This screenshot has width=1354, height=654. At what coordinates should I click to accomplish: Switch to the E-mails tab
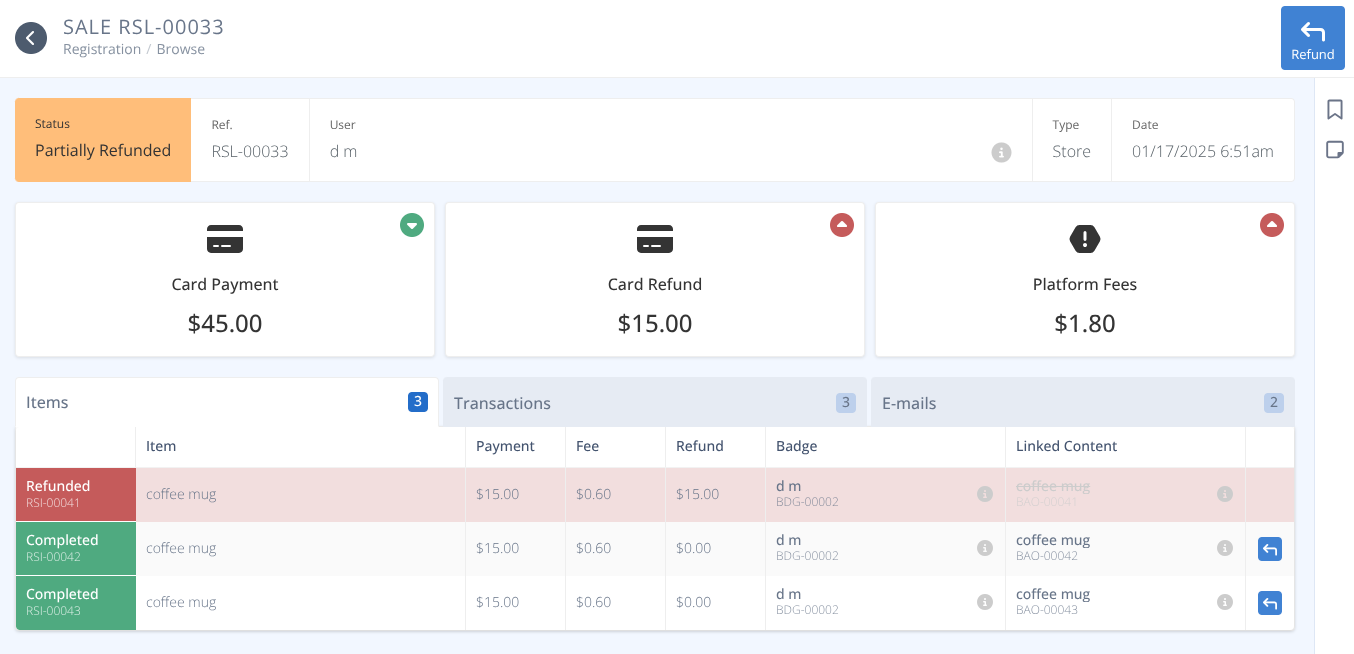(x=1082, y=403)
